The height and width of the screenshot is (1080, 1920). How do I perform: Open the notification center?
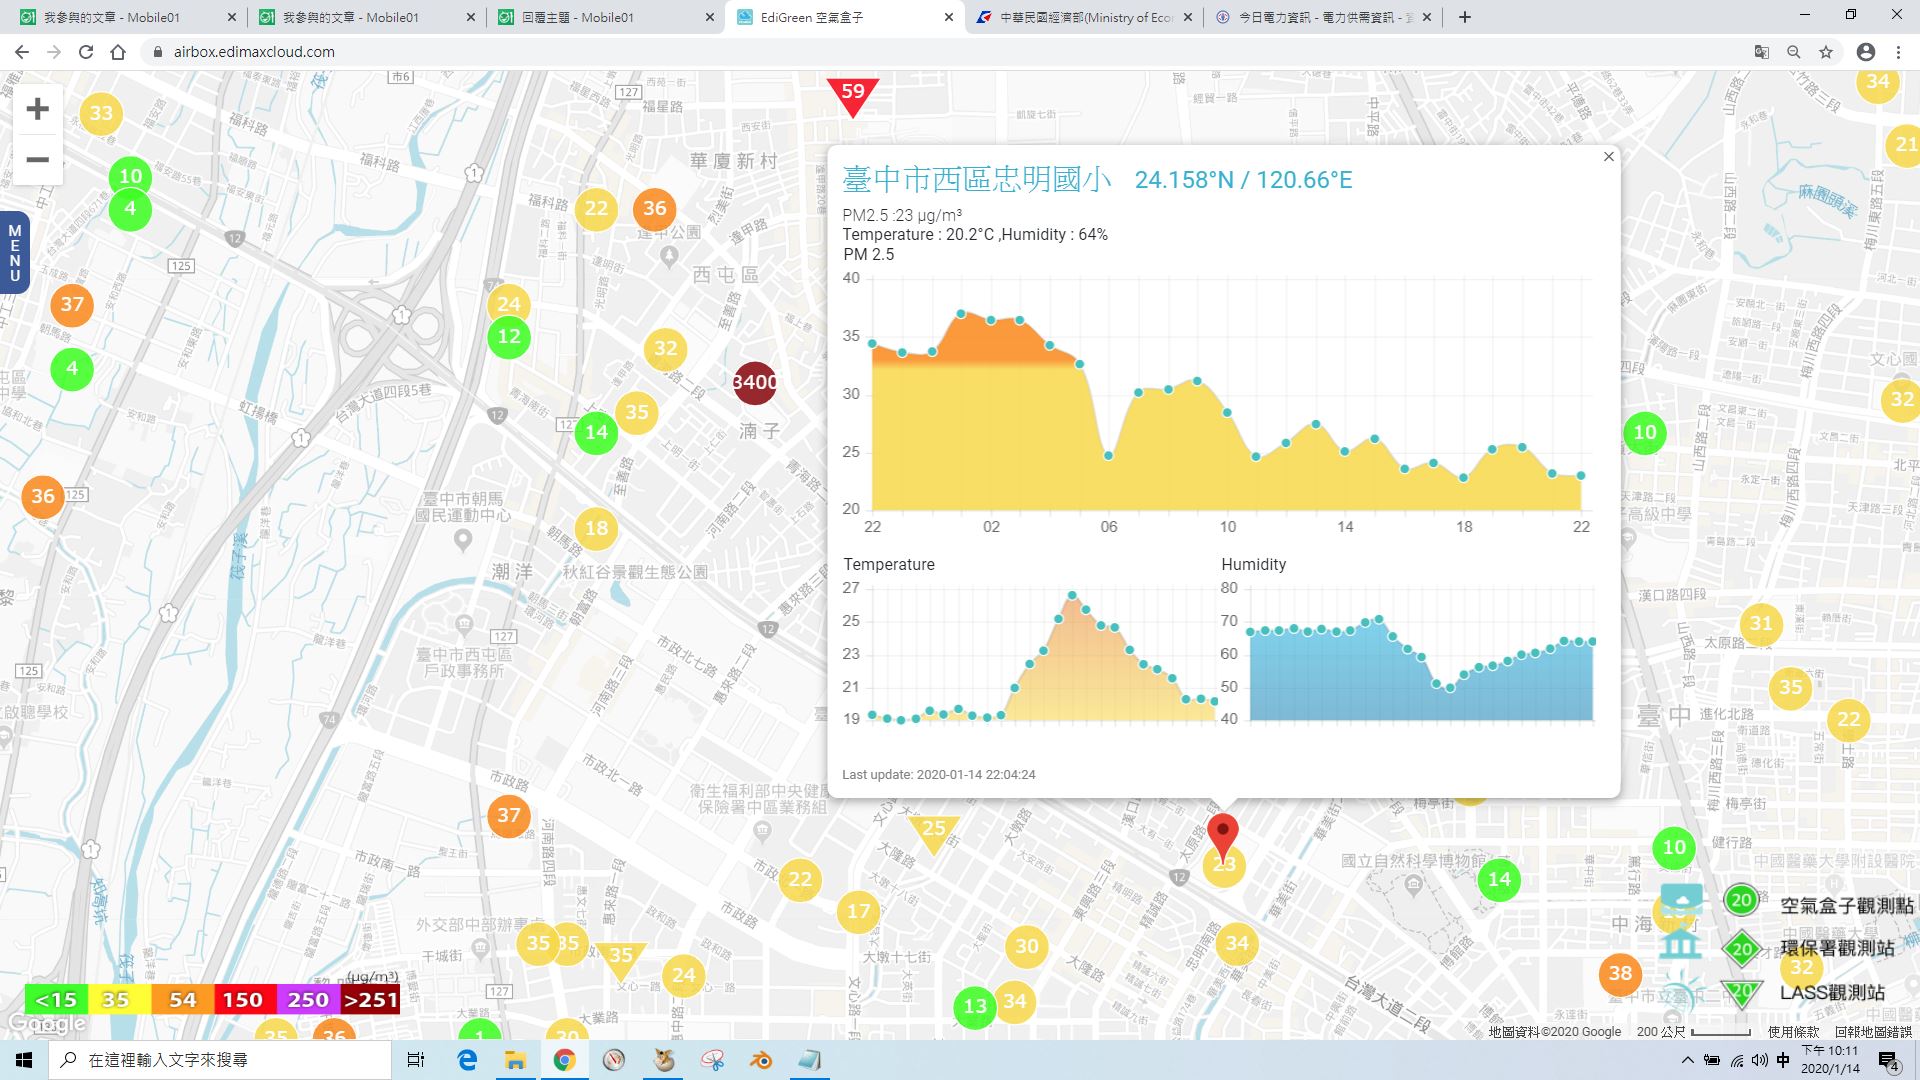click(x=1889, y=1060)
